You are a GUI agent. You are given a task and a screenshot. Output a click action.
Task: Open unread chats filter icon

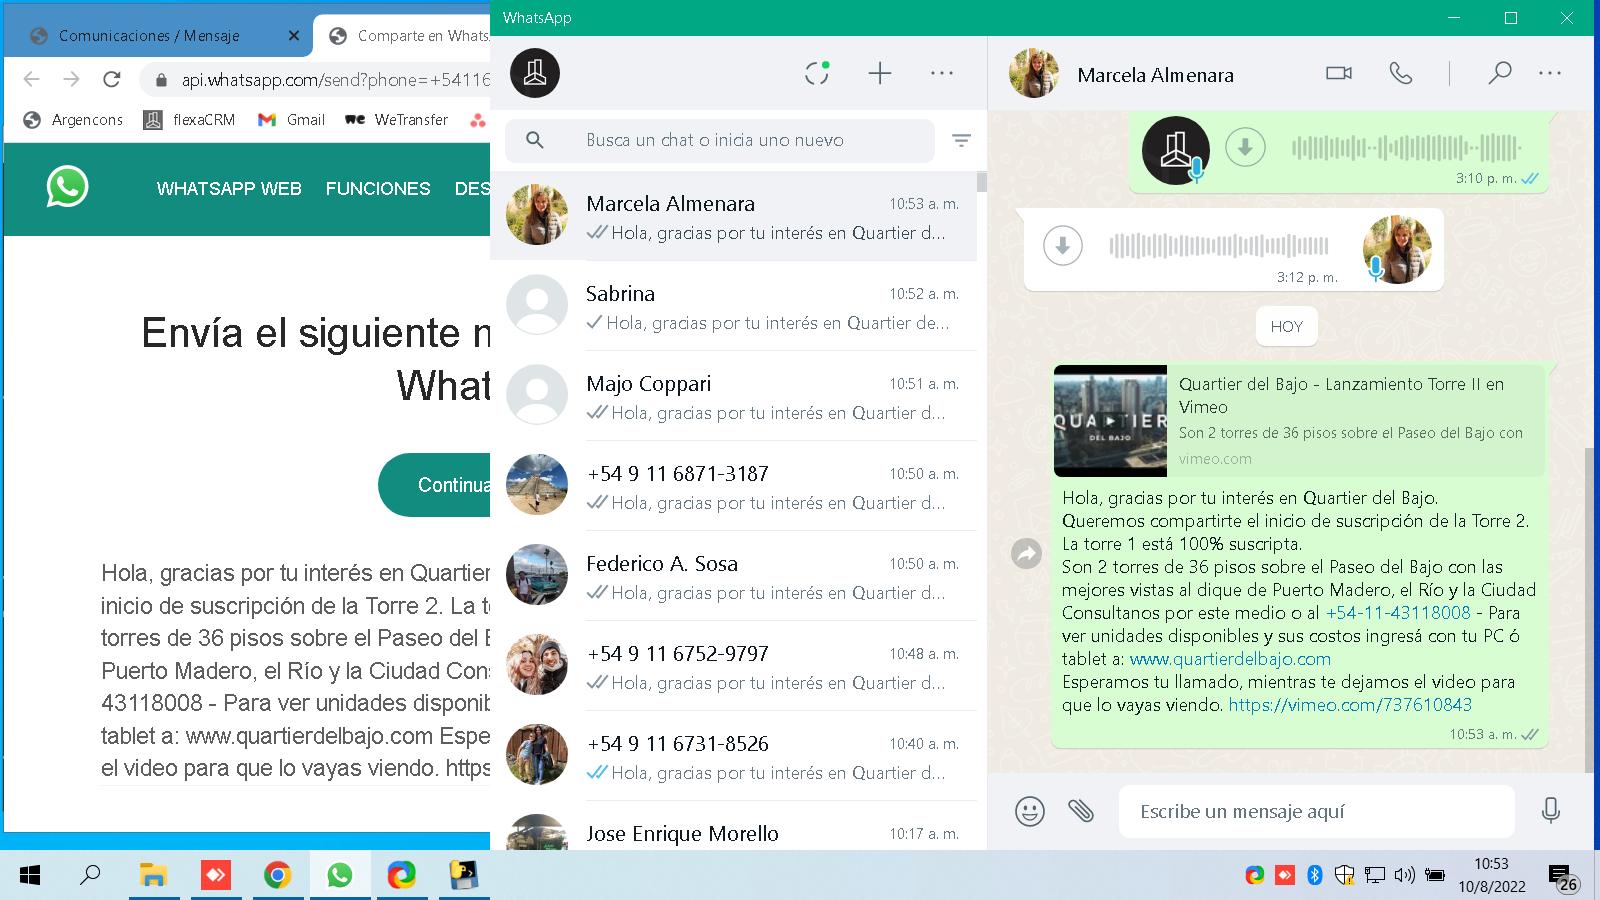(961, 141)
